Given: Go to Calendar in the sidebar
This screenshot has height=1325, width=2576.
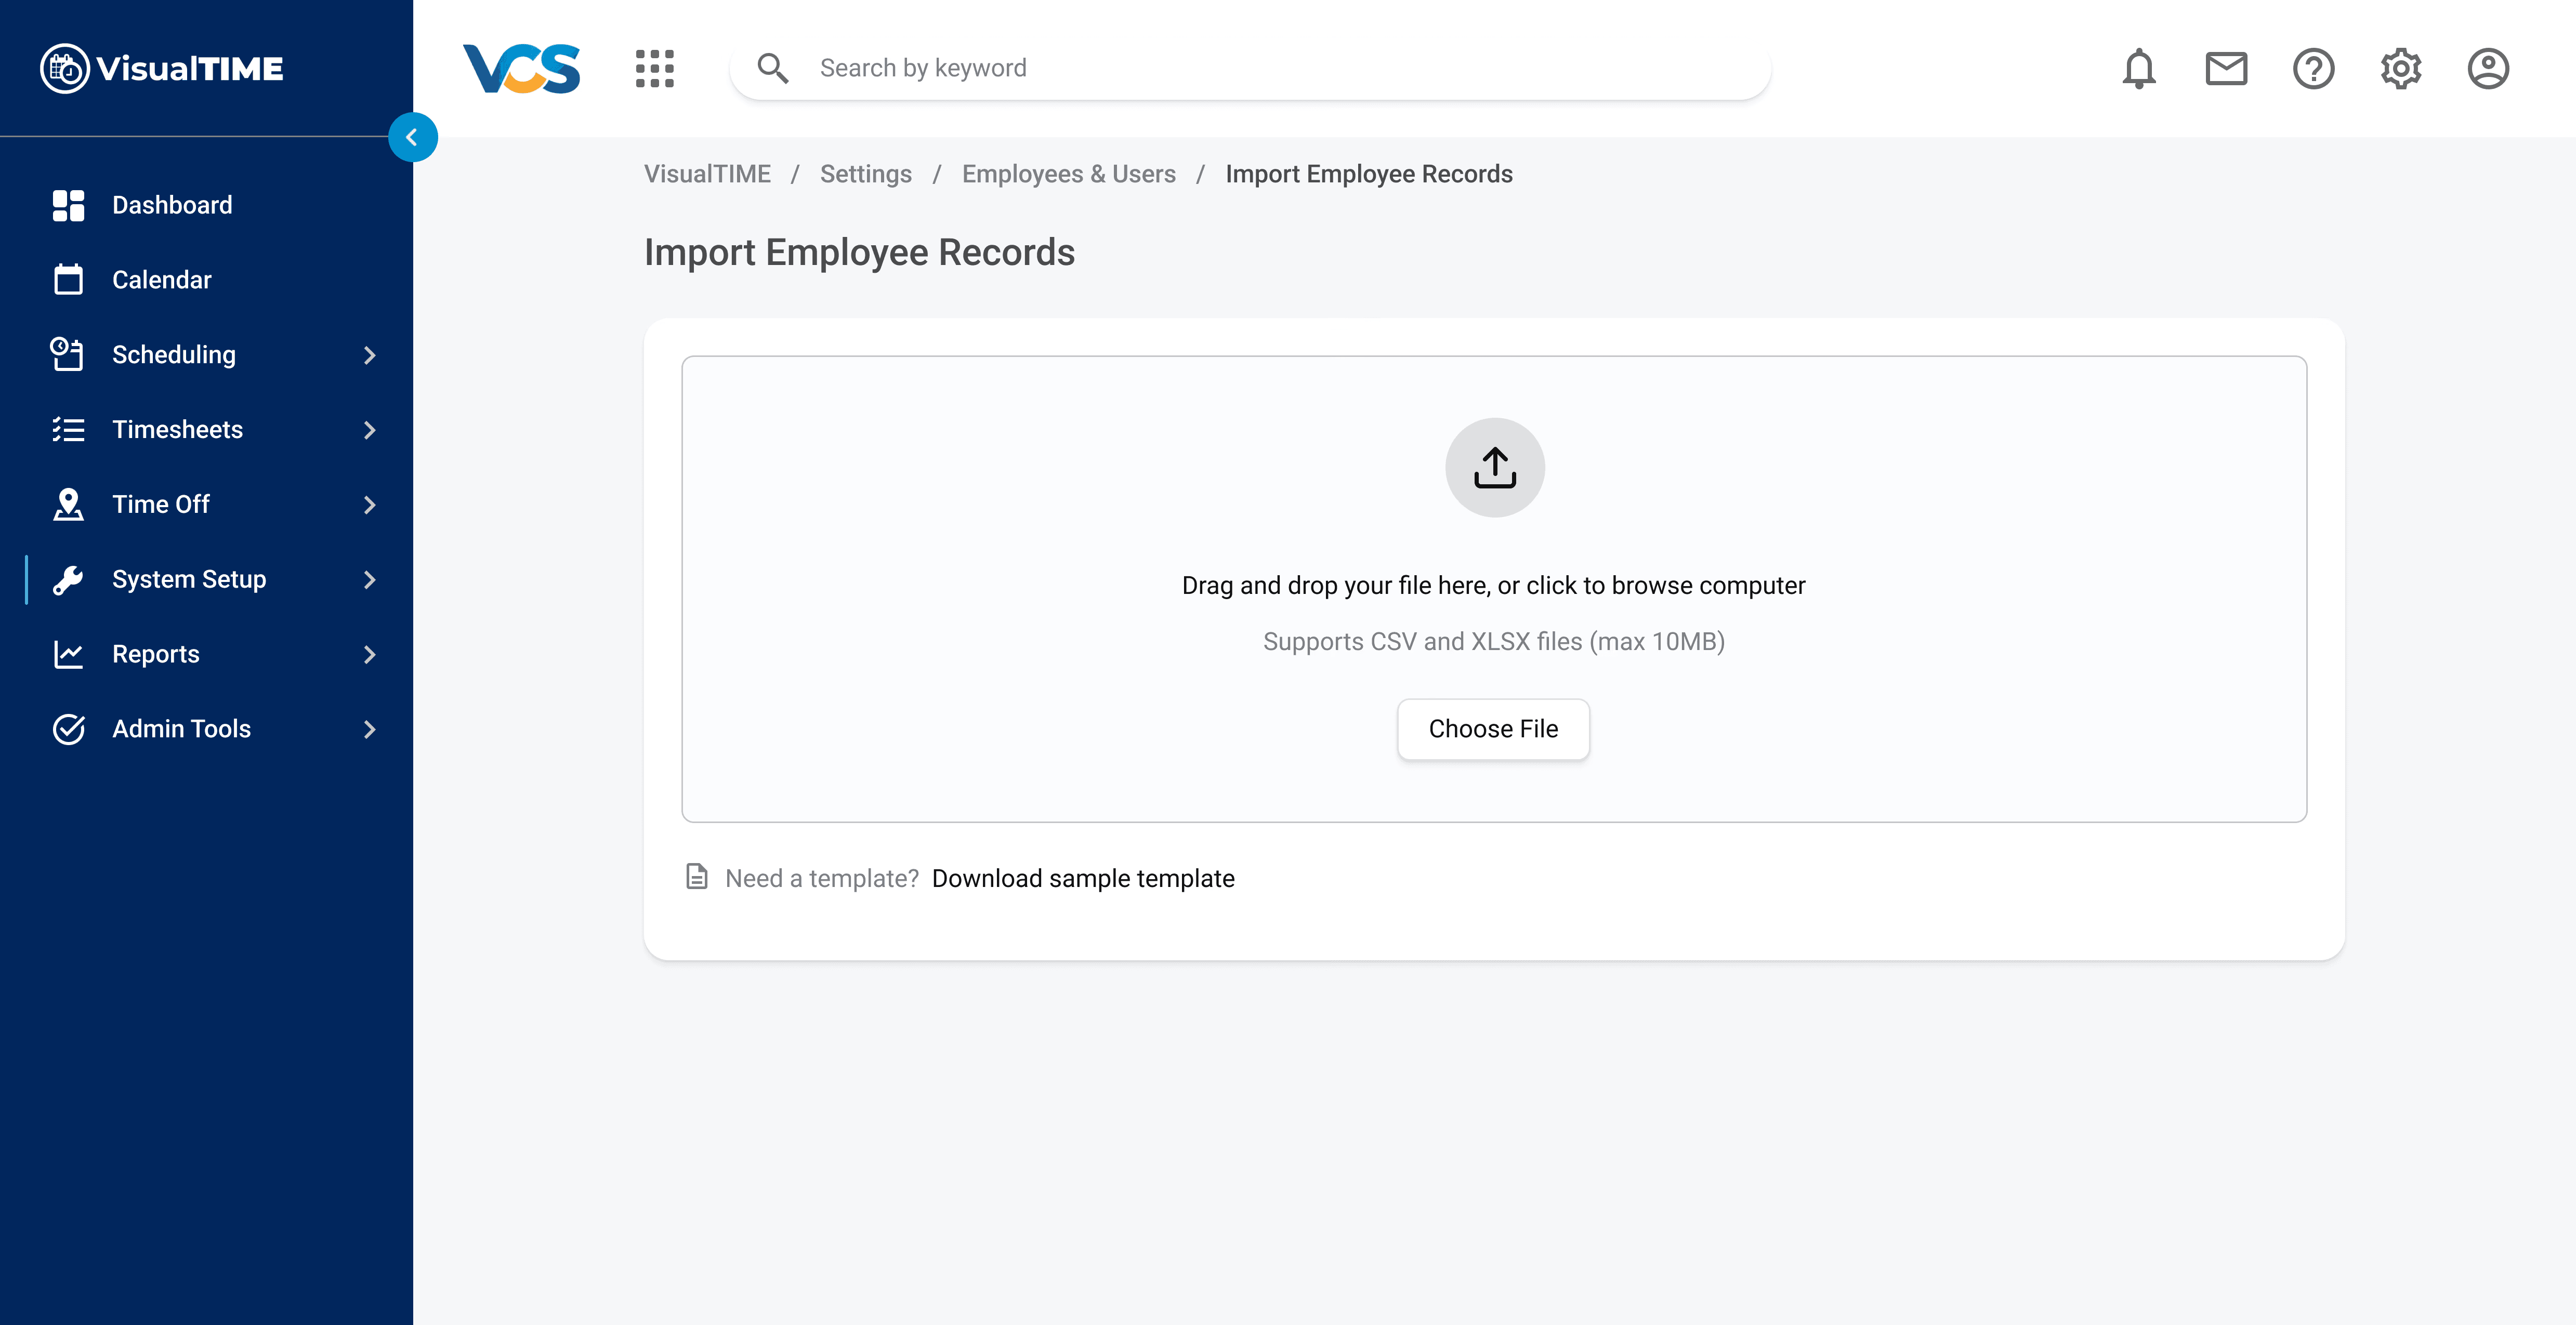Looking at the screenshot, I should pos(162,280).
